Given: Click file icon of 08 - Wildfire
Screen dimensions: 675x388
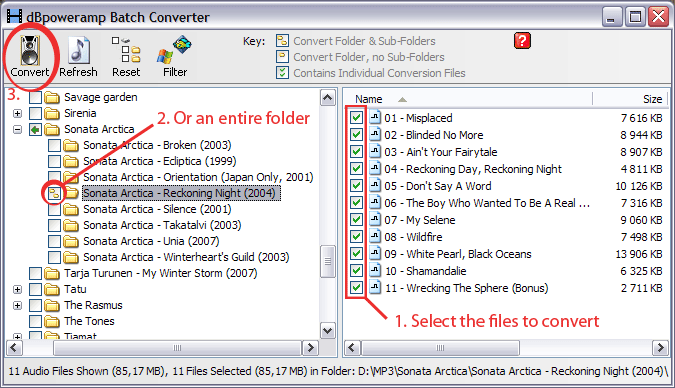Looking at the screenshot, I should [x=375, y=236].
